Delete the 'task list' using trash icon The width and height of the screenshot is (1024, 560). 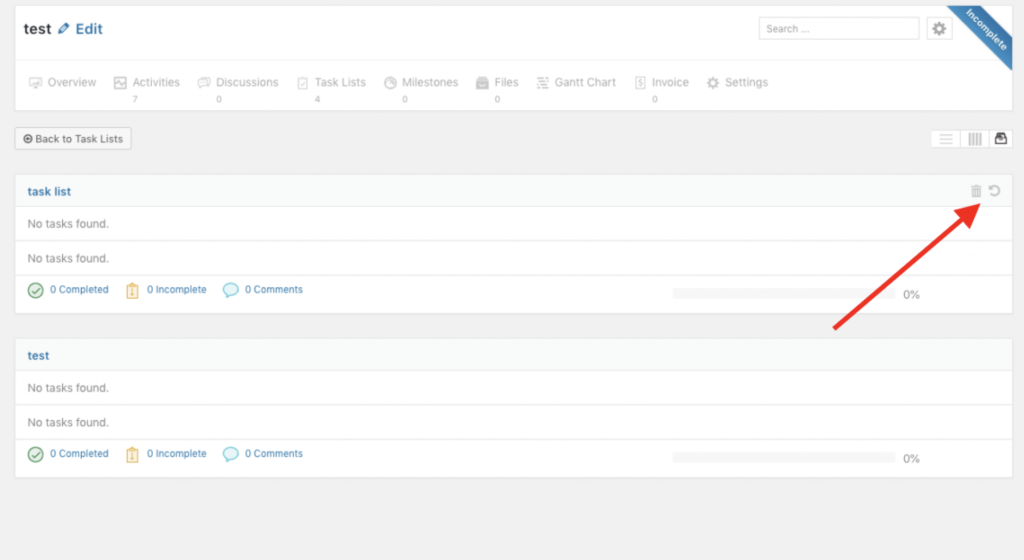tap(976, 191)
